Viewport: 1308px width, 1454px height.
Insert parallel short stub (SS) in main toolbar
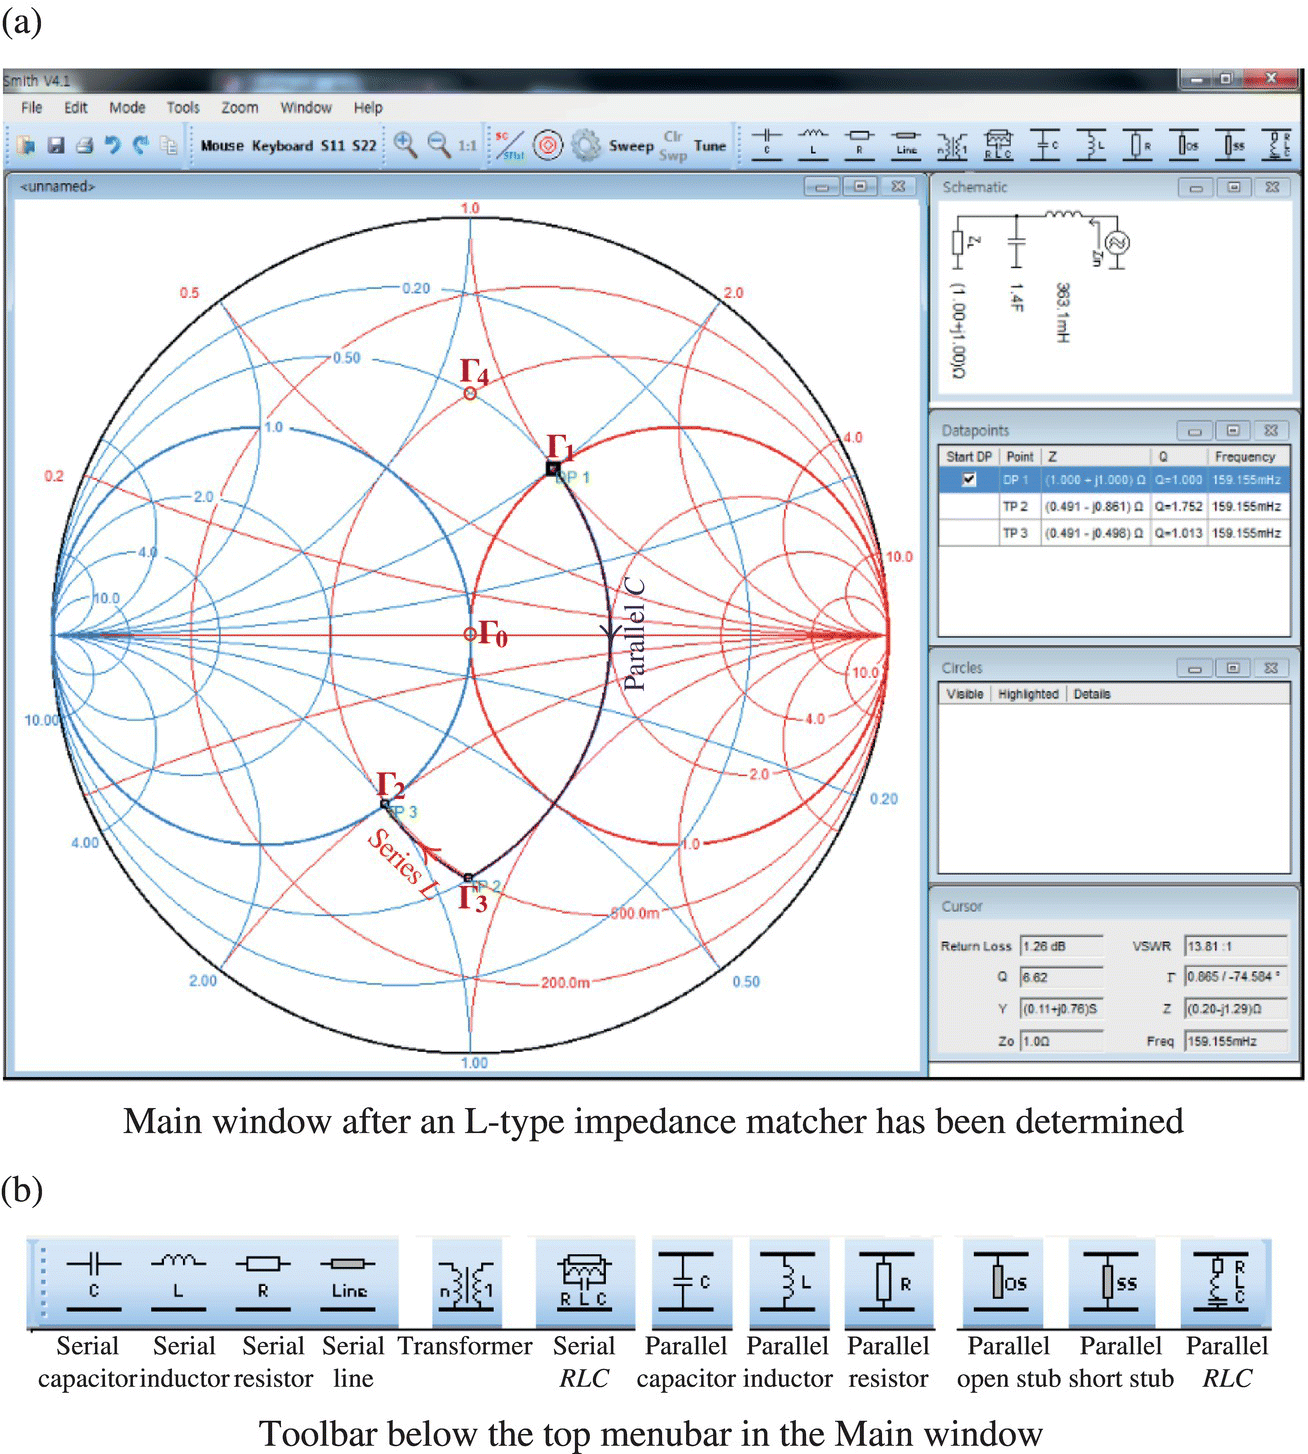pyautogui.click(x=1231, y=146)
